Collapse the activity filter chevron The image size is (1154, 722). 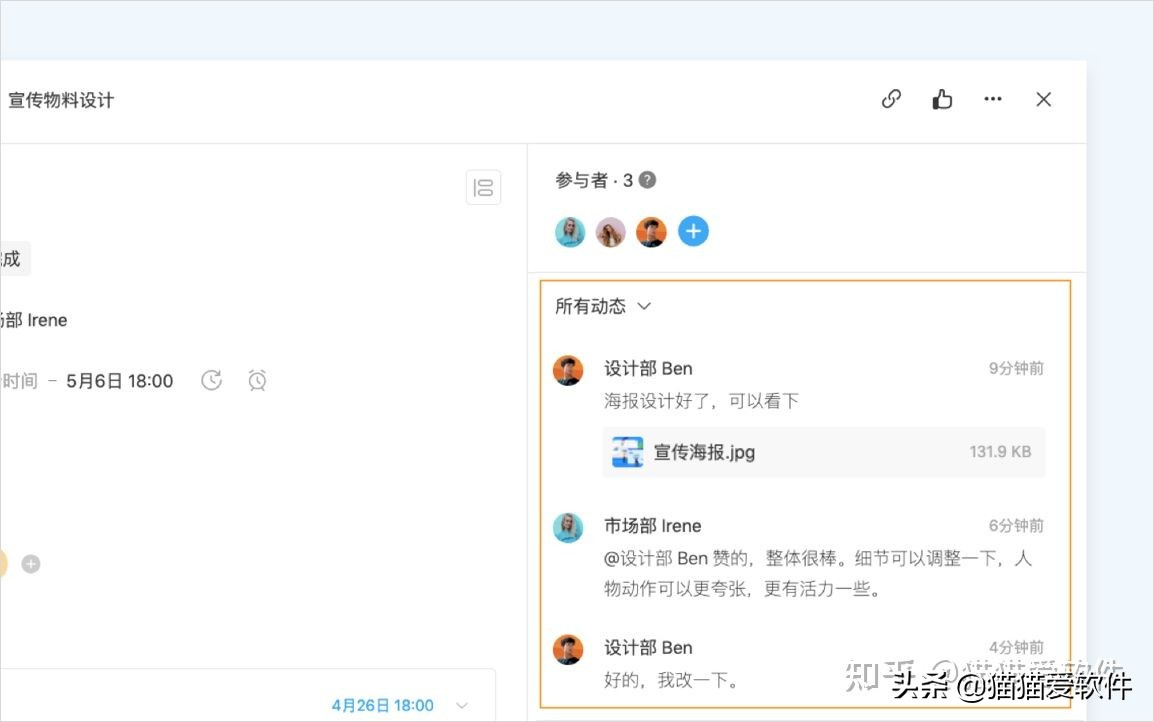click(643, 307)
